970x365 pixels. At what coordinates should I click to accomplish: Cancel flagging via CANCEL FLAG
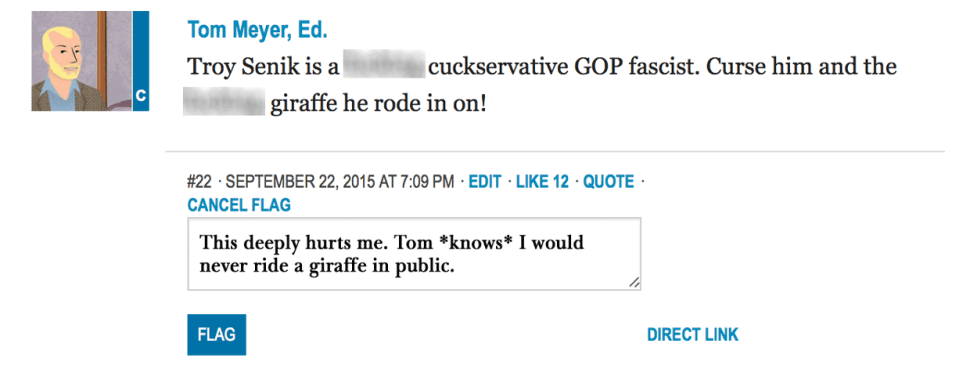point(239,205)
